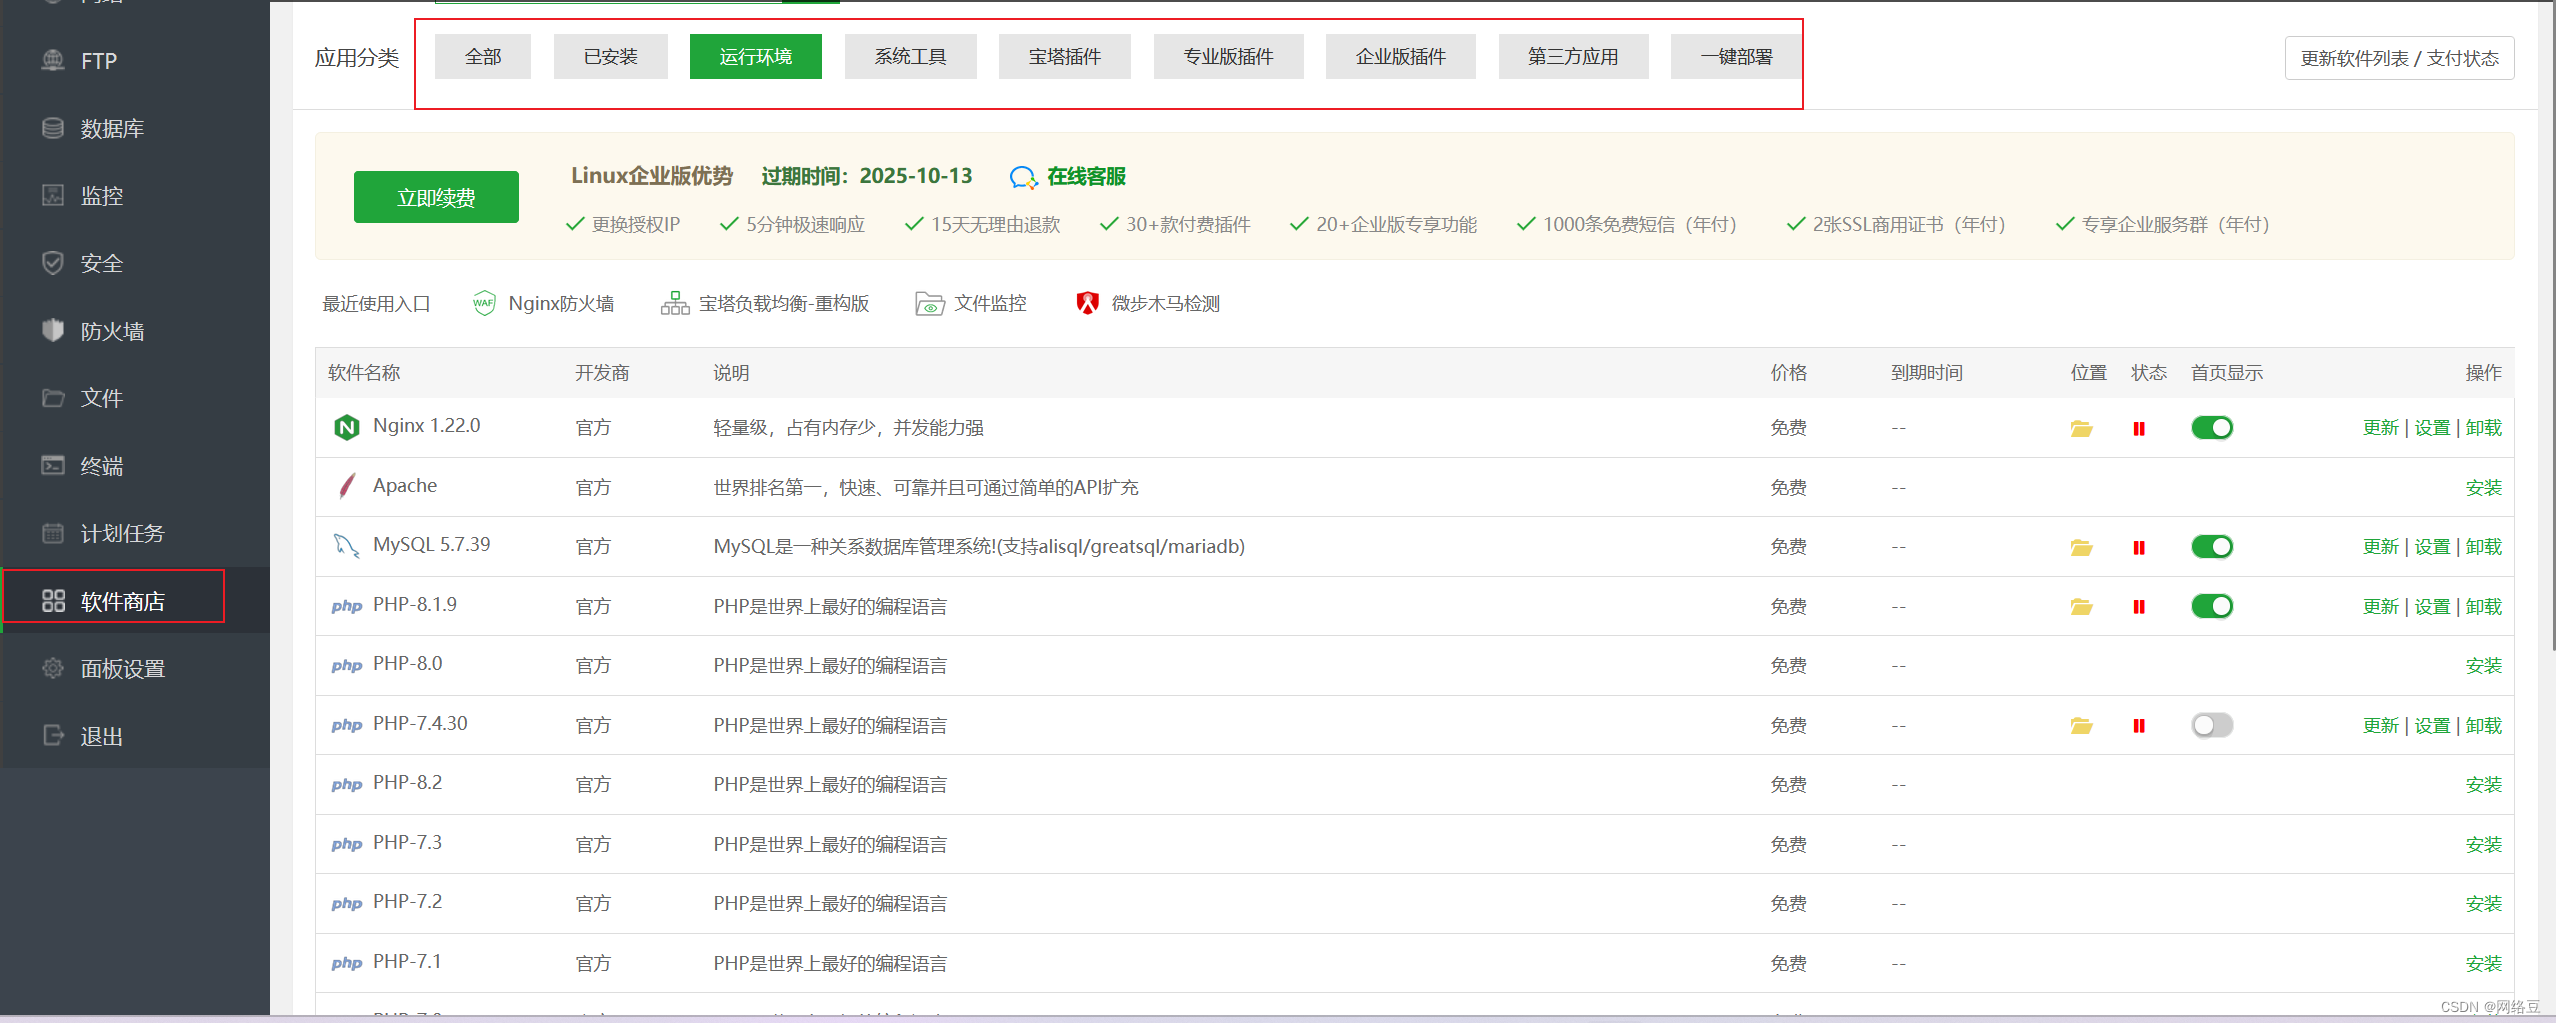The image size is (2556, 1023).
Task: Open the PHP-7.4.30 folder location icon
Action: [2081, 726]
